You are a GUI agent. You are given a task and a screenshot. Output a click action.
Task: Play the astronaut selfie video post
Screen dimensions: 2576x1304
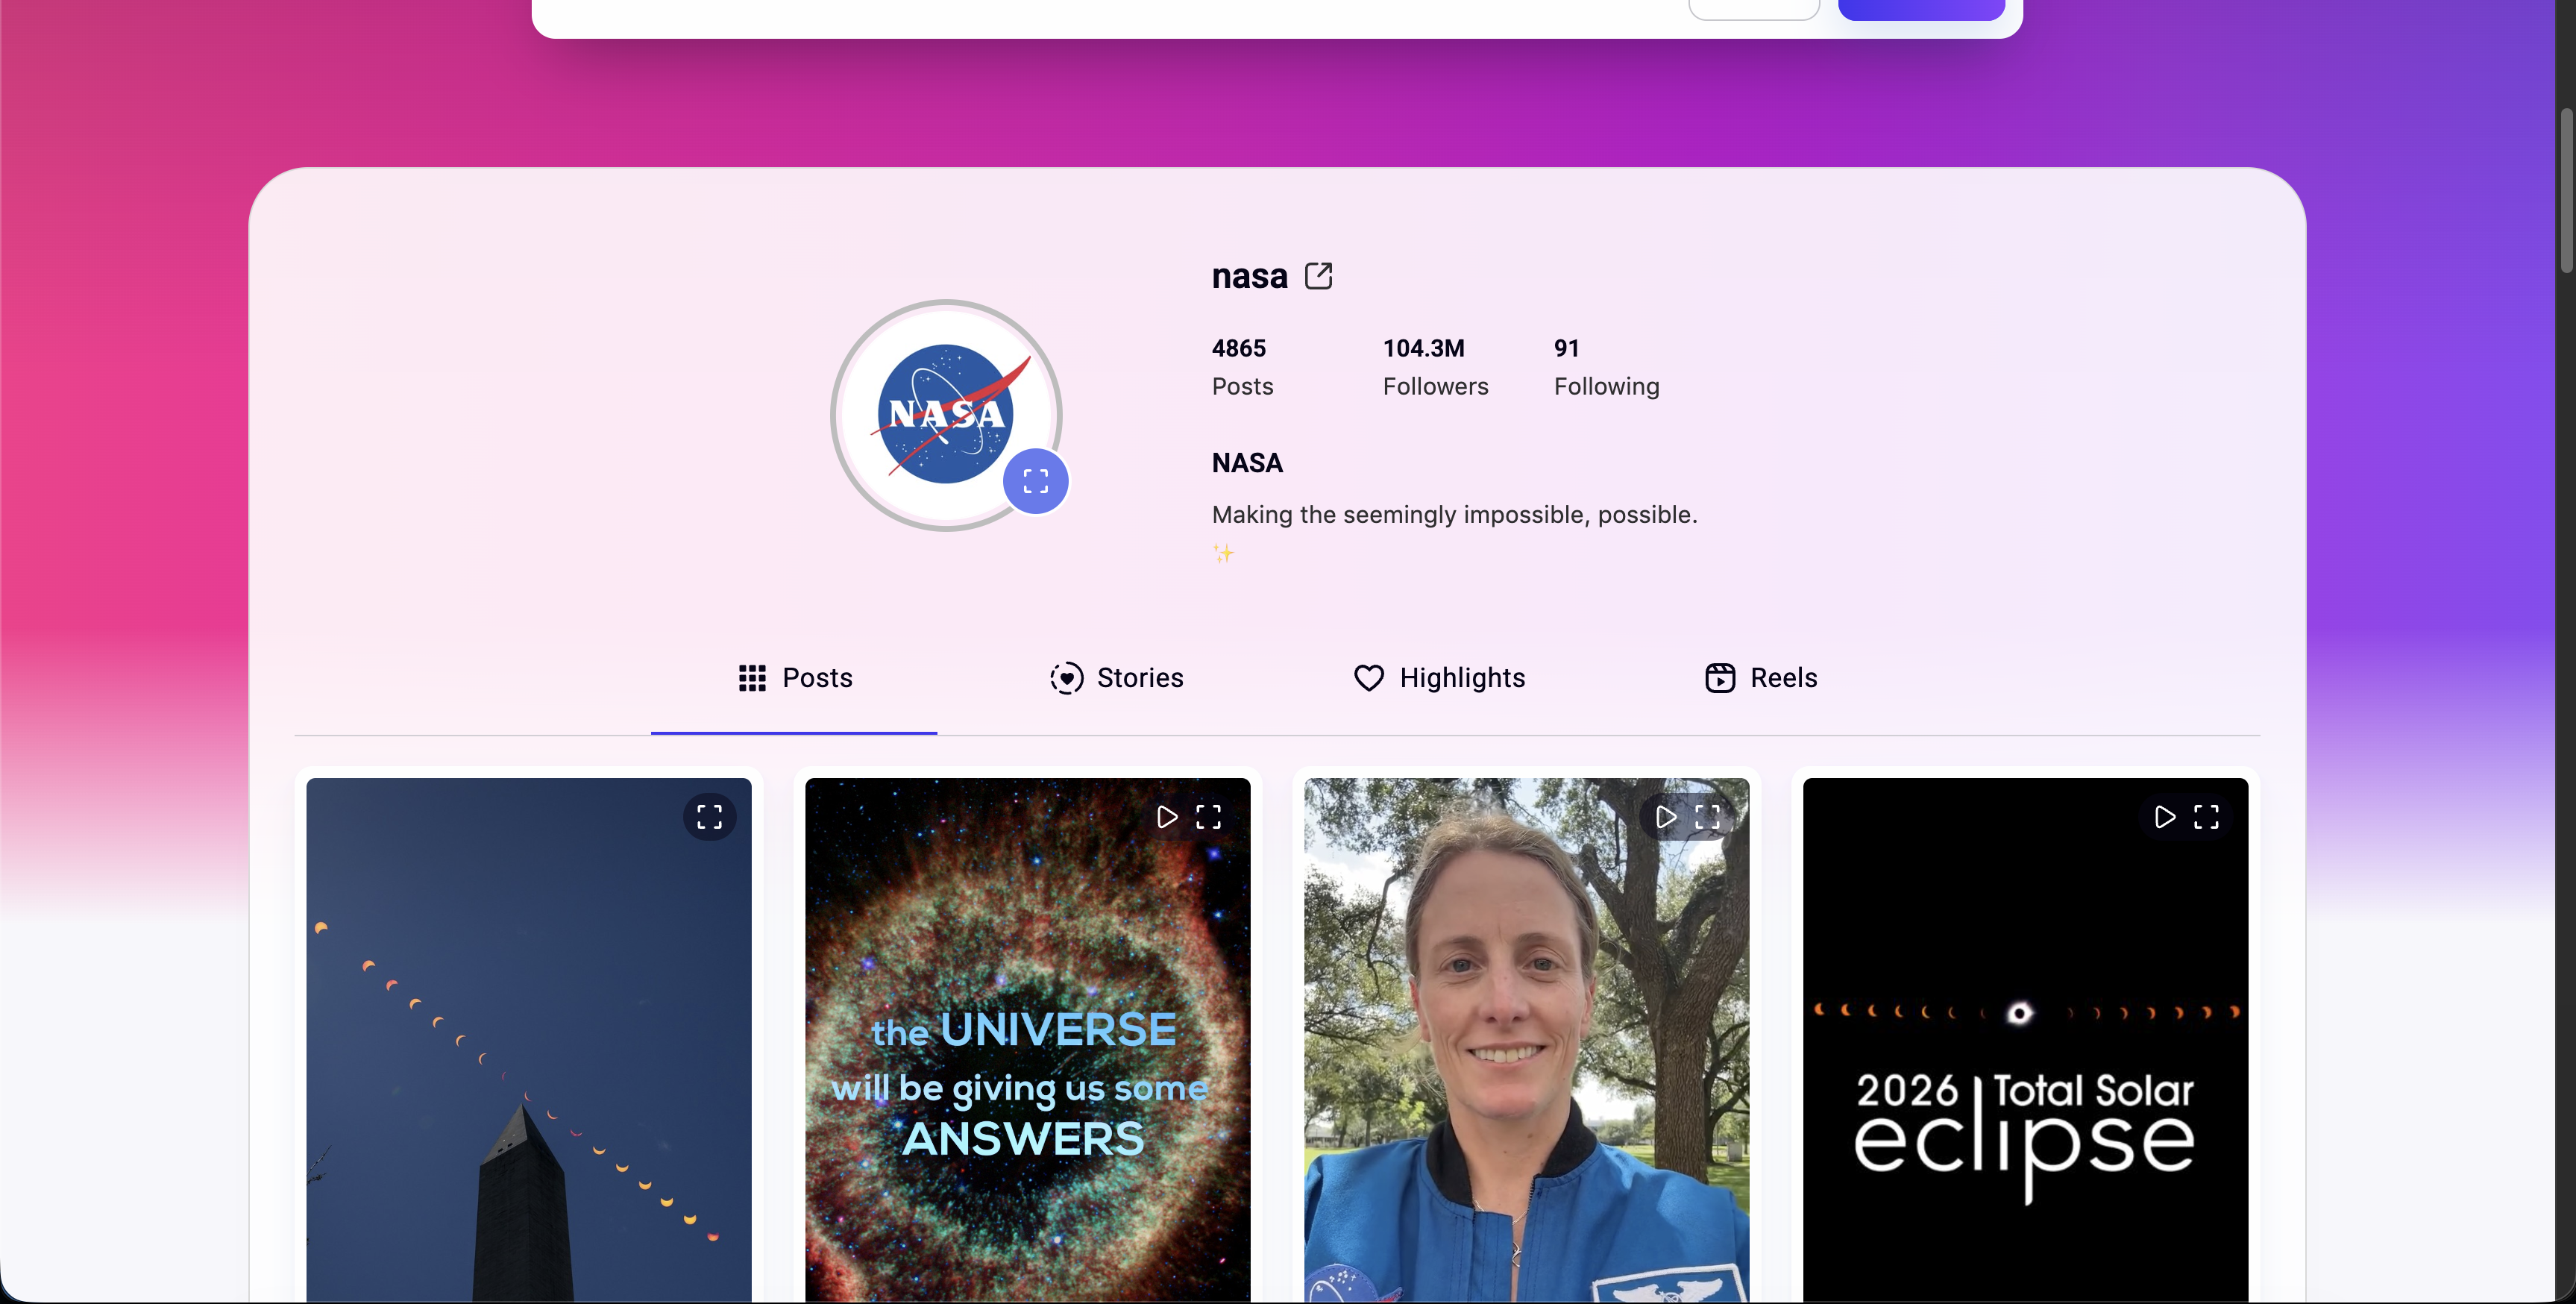click(1665, 817)
